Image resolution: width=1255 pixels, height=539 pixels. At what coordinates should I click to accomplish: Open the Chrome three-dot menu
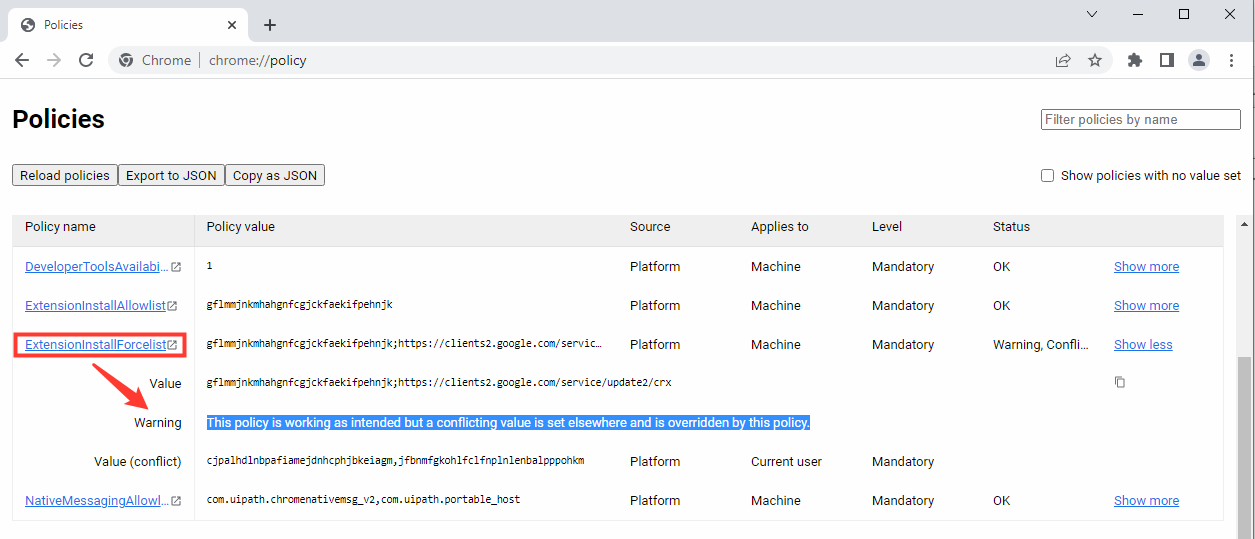click(1231, 60)
